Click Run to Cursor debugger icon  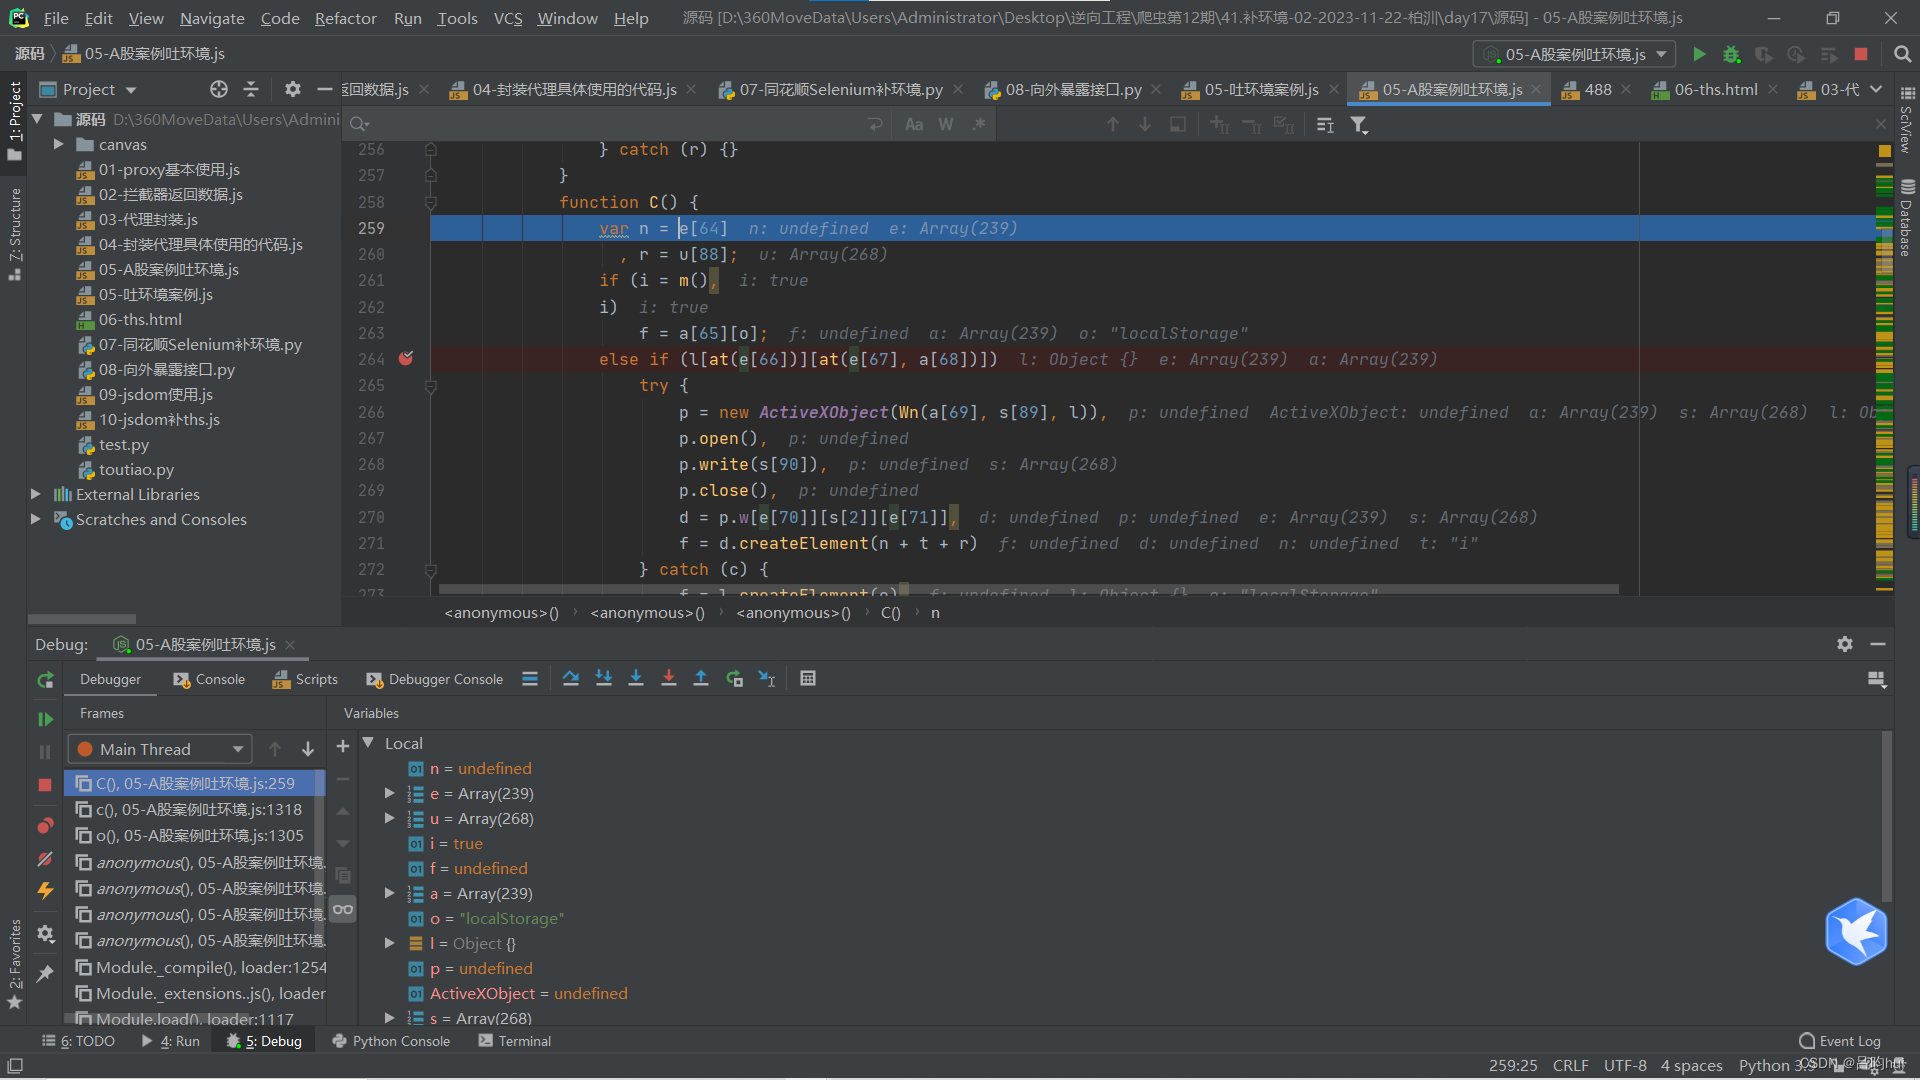pyautogui.click(x=767, y=679)
